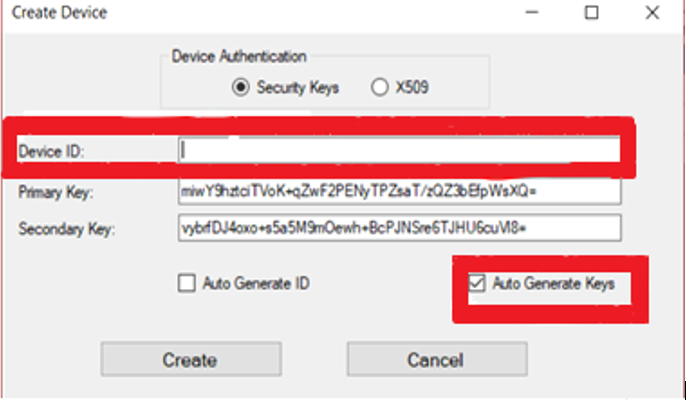Uncheck the Auto Generate Keys checkbox
The width and height of the screenshot is (689, 403).
pyautogui.click(x=477, y=283)
